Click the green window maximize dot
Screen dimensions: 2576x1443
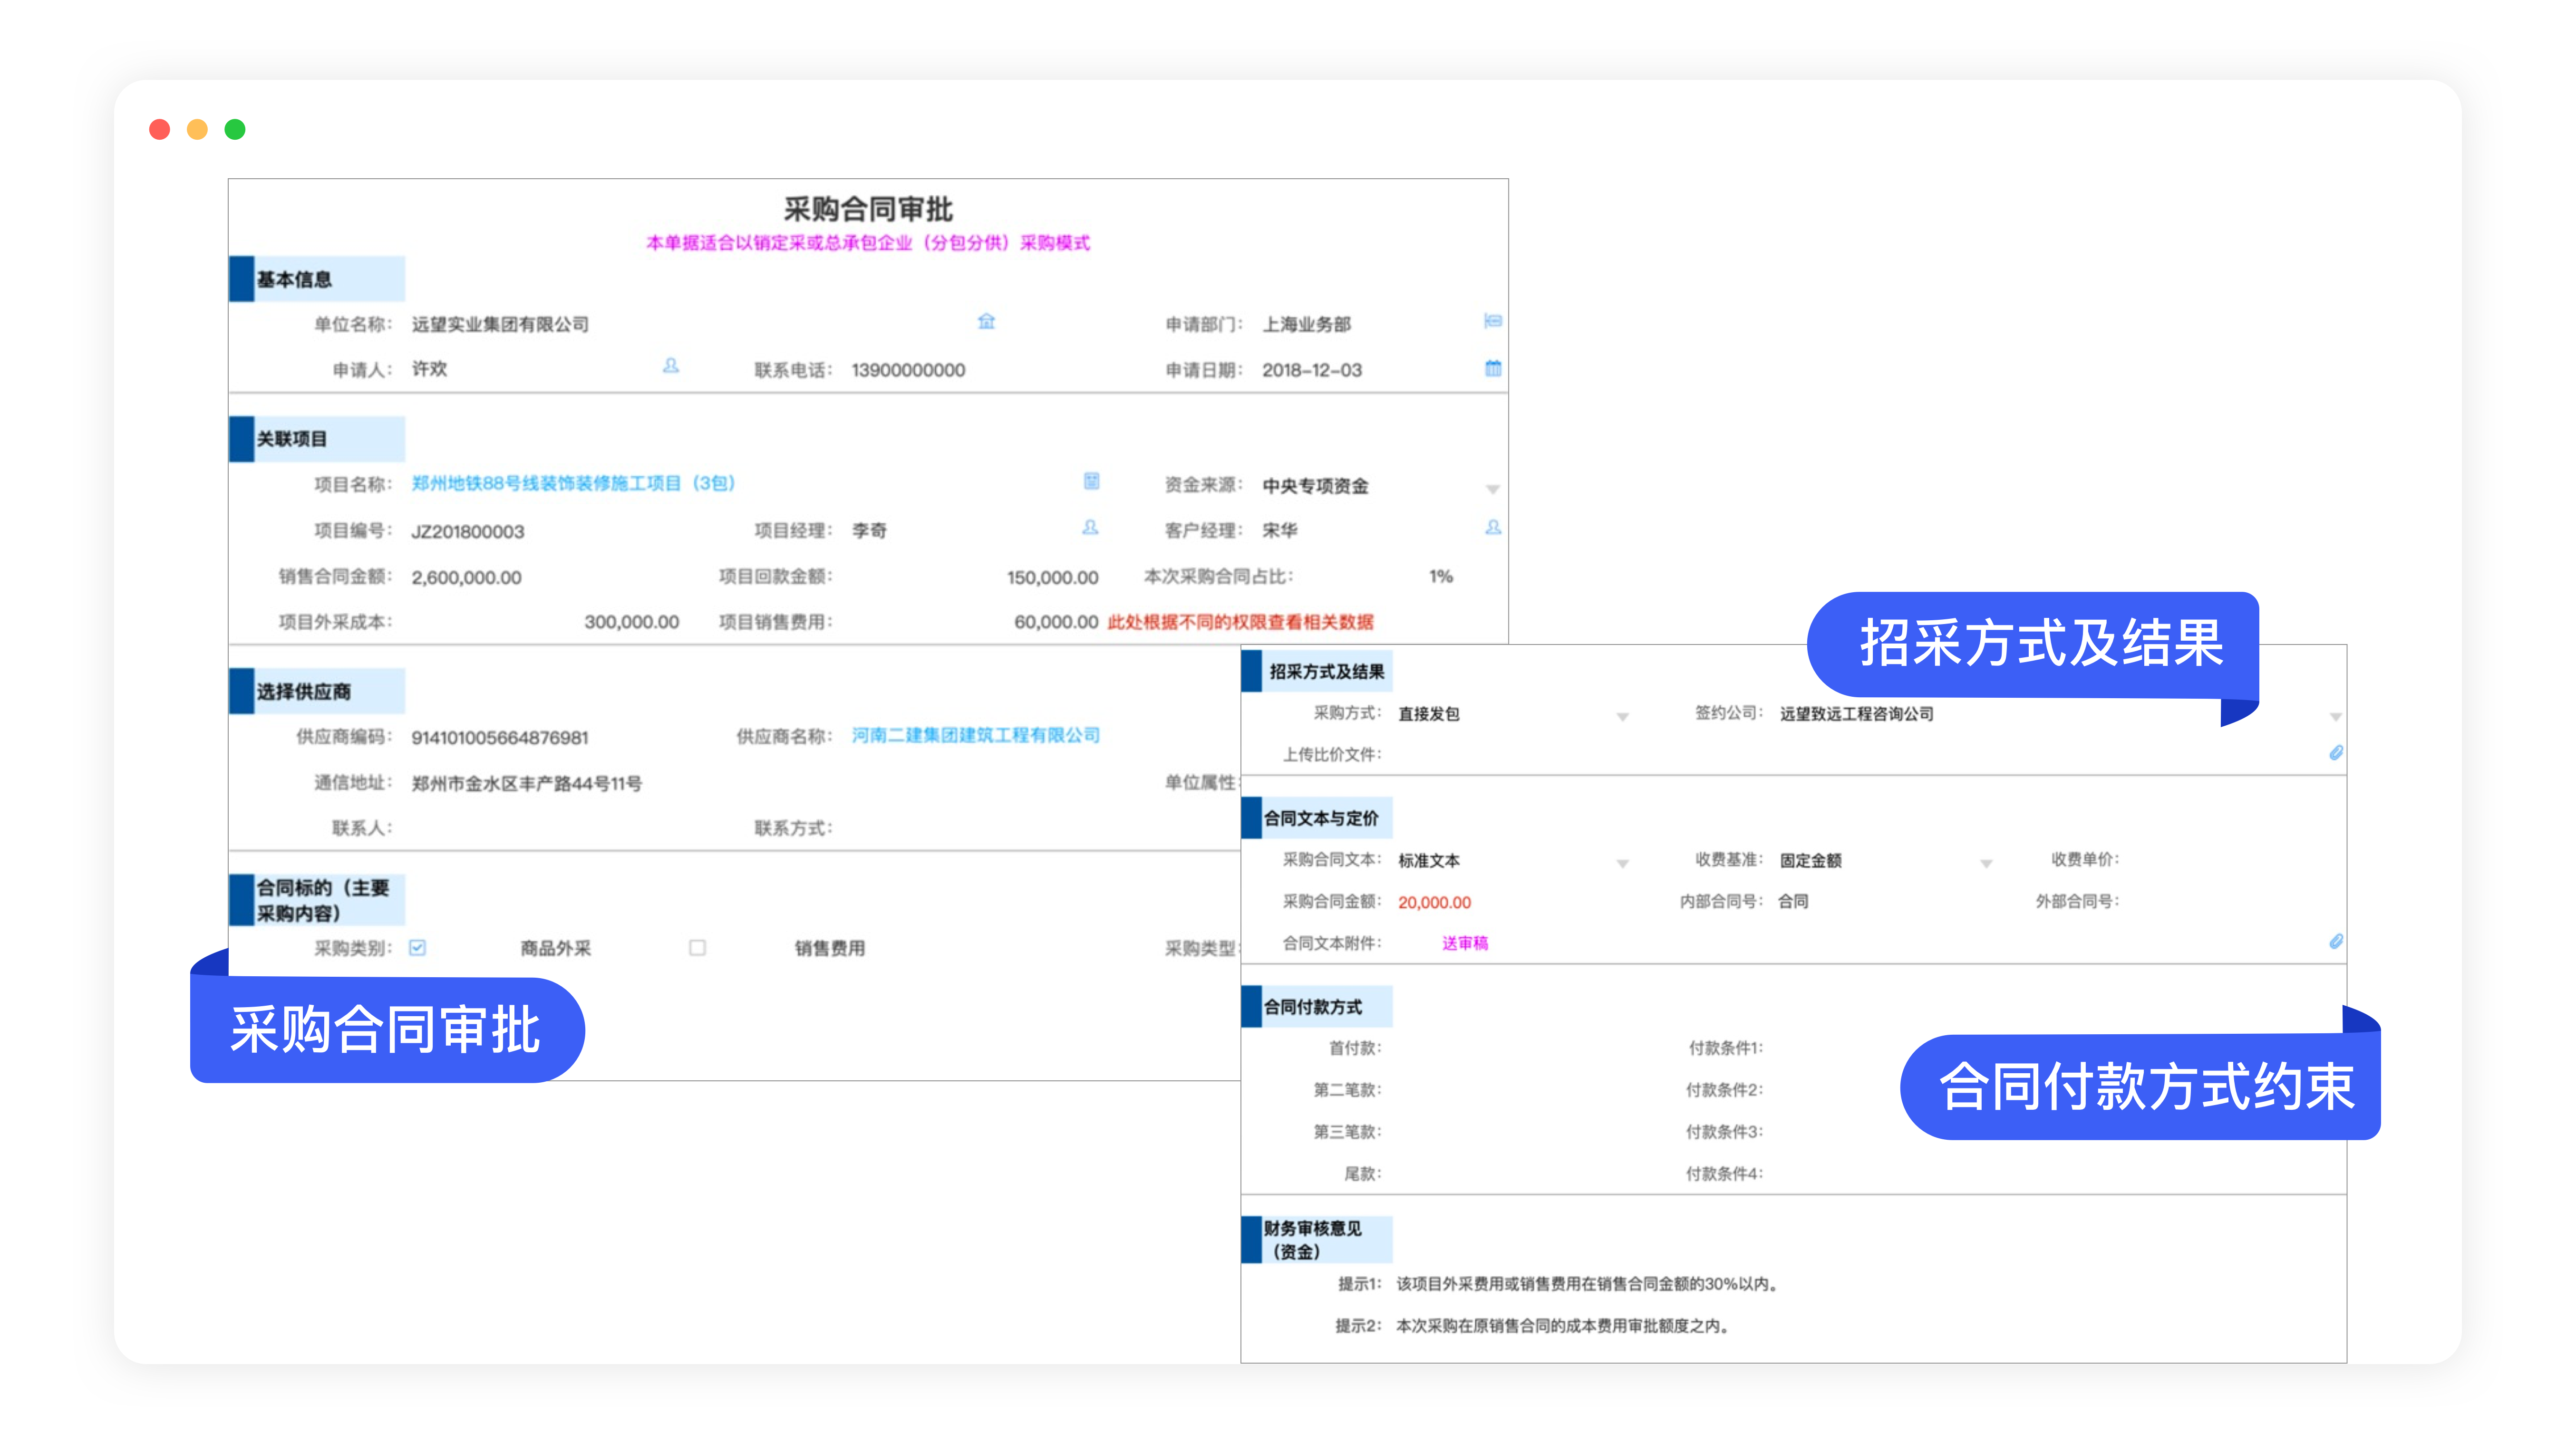235,129
